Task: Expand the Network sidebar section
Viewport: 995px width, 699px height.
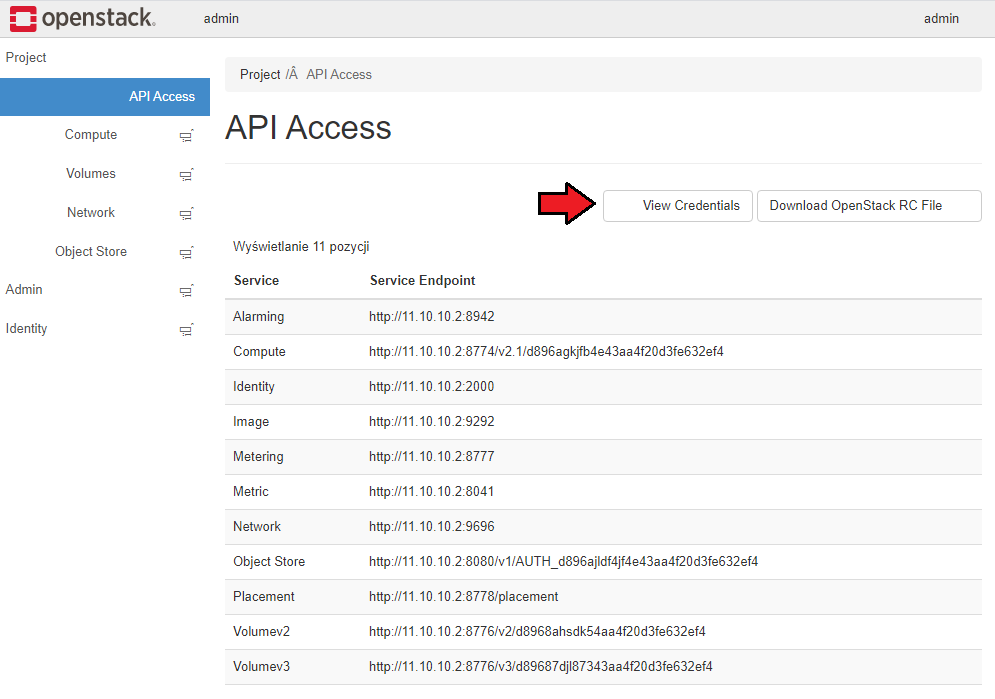Action: click(x=91, y=212)
